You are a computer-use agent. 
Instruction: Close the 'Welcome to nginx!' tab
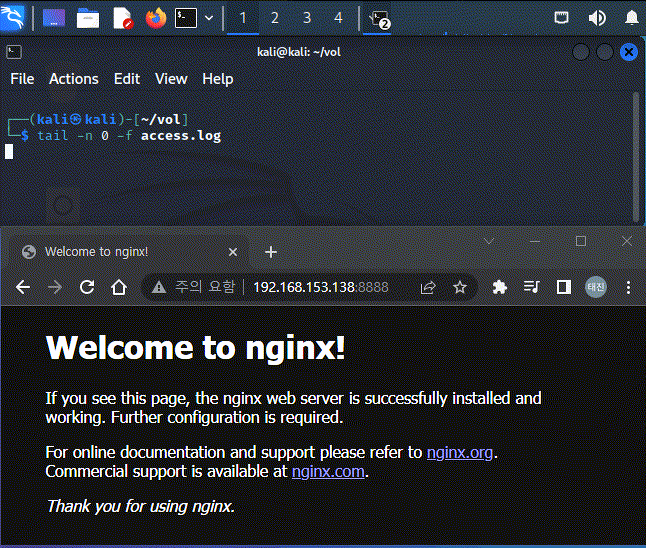(x=233, y=252)
